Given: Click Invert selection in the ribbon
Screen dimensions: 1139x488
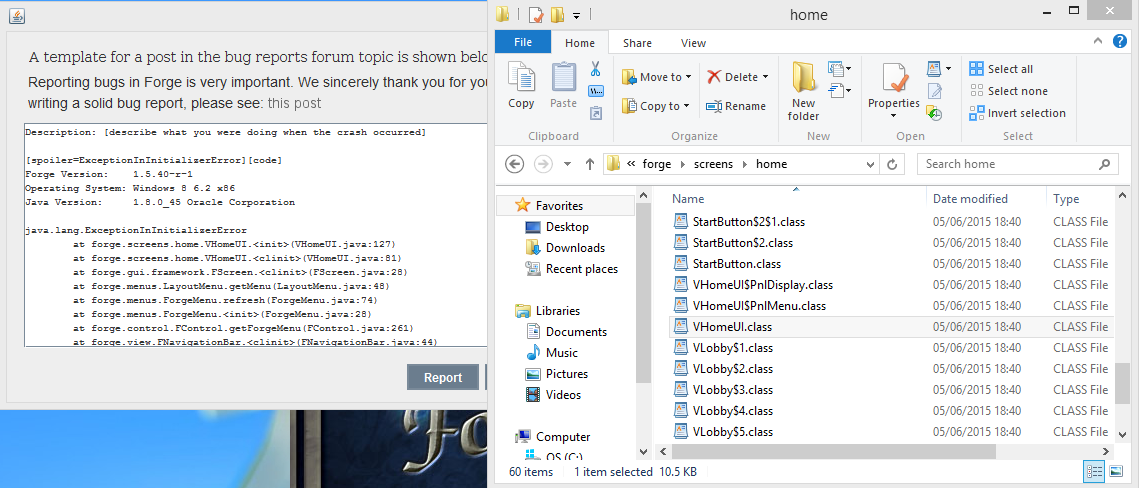Looking at the screenshot, I should 1017,113.
